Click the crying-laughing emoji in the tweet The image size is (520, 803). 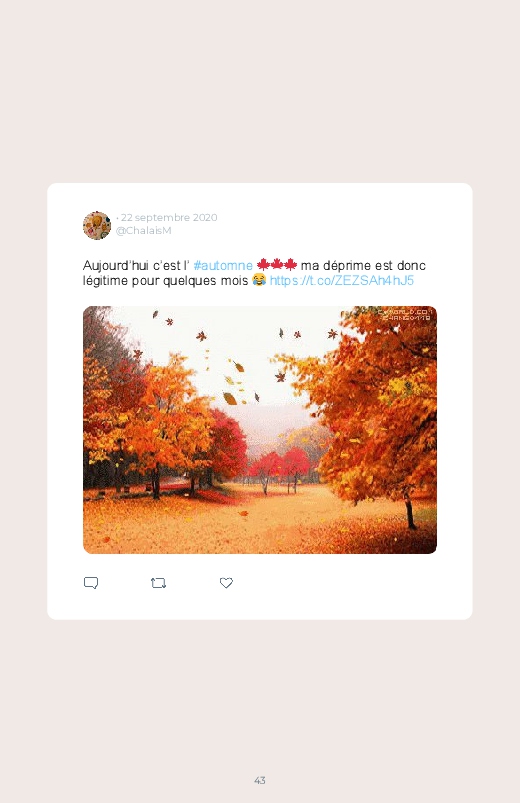click(x=259, y=280)
